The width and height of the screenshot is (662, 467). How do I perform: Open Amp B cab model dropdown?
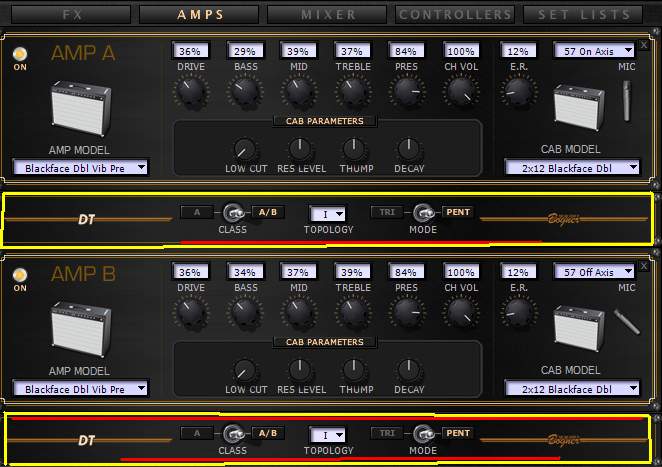(x=572, y=389)
